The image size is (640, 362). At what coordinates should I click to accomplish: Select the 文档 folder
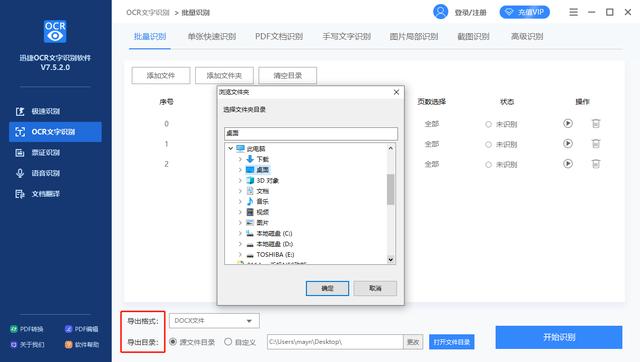262,191
